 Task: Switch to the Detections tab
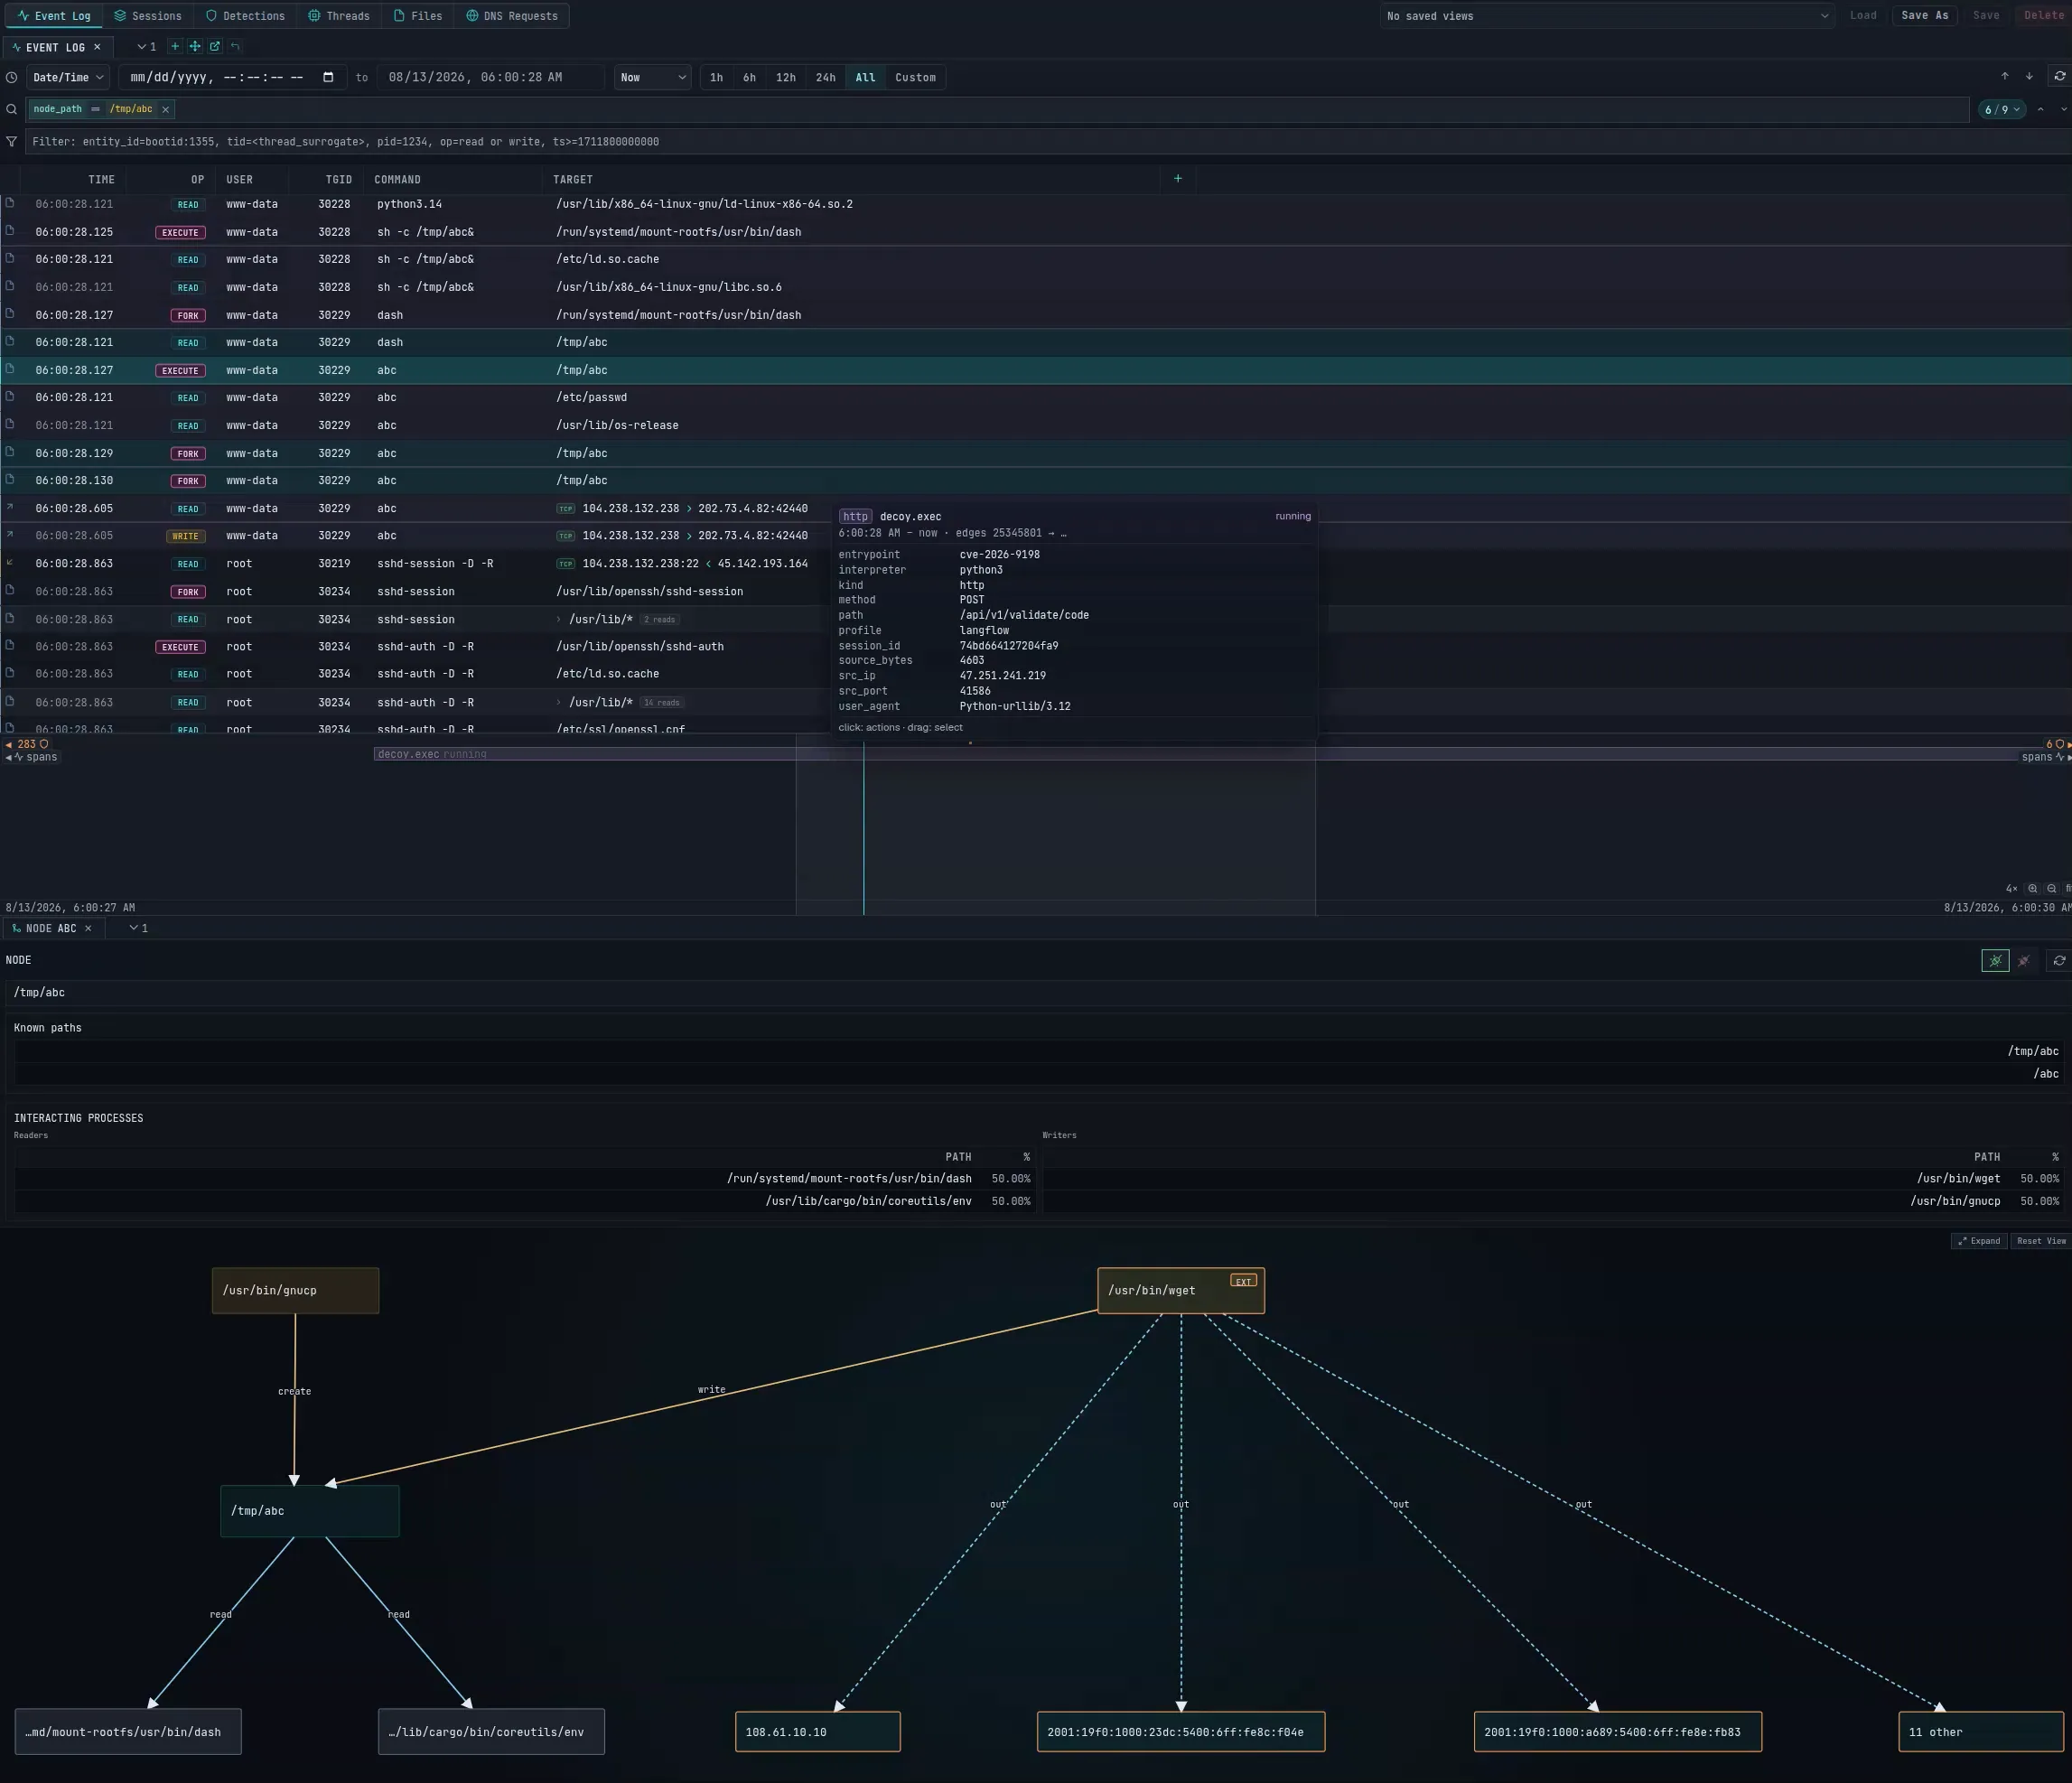pos(245,16)
